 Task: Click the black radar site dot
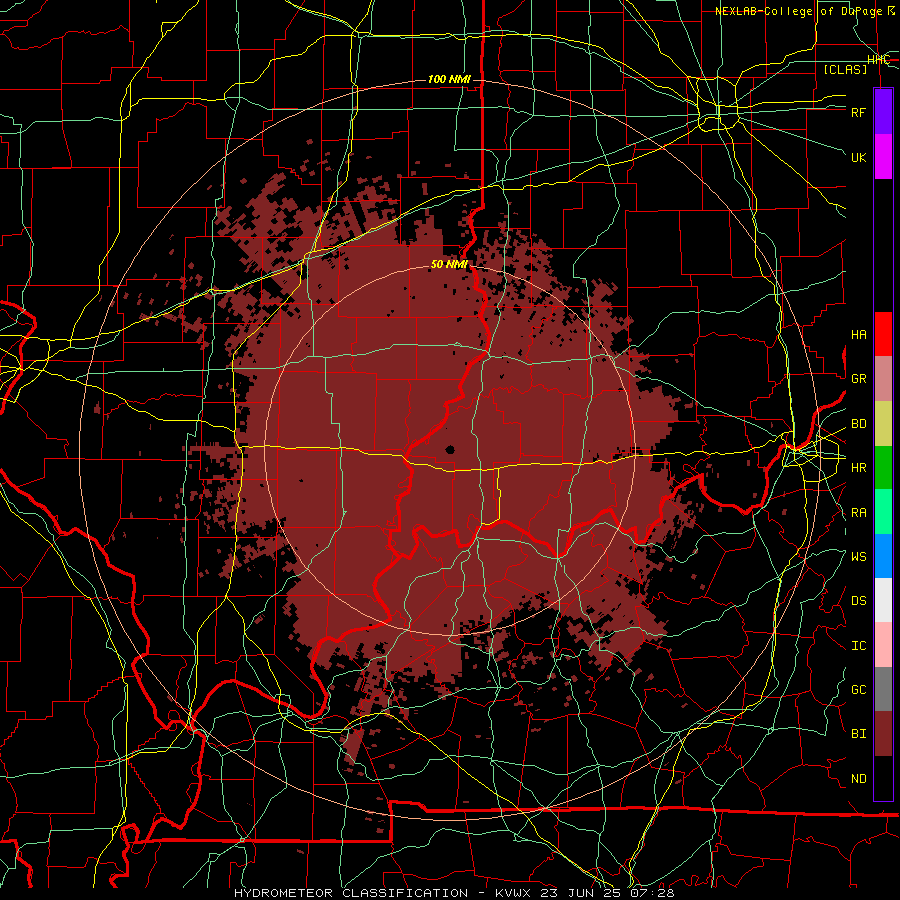pos(450,449)
